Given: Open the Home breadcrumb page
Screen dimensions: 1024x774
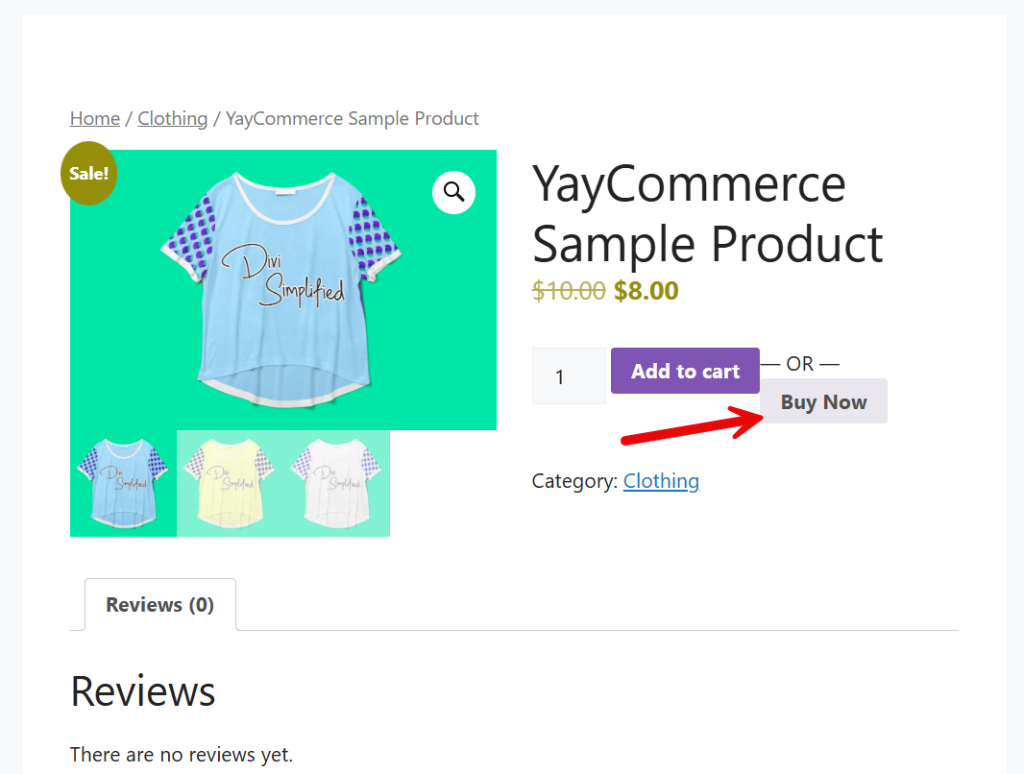Looking at the screenshot, I should coord(94,118).
